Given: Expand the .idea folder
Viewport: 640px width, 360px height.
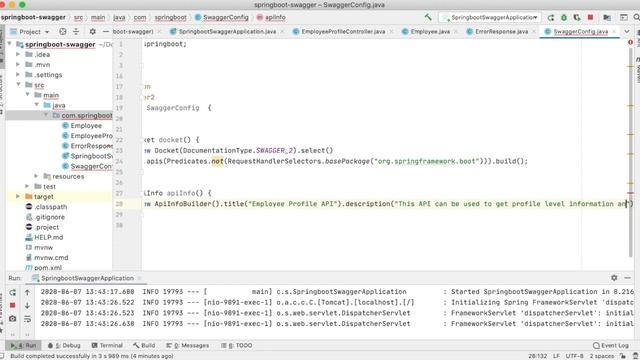Looking at the screenshot, I should point(18,54).
